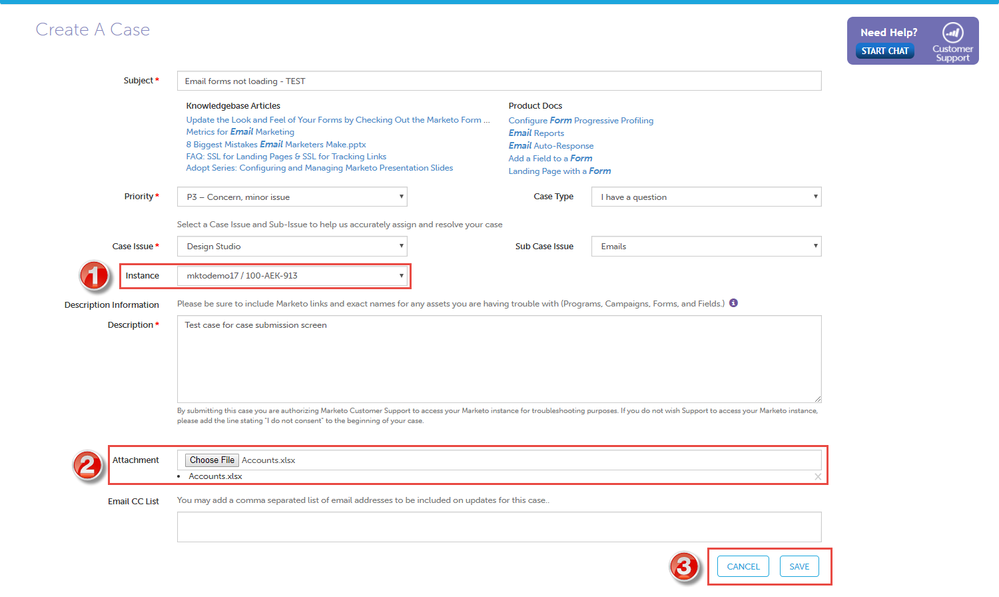Open the 'Email Reports' product doc
The width and height of the screenshot is (999, 597).
[536, 133]
